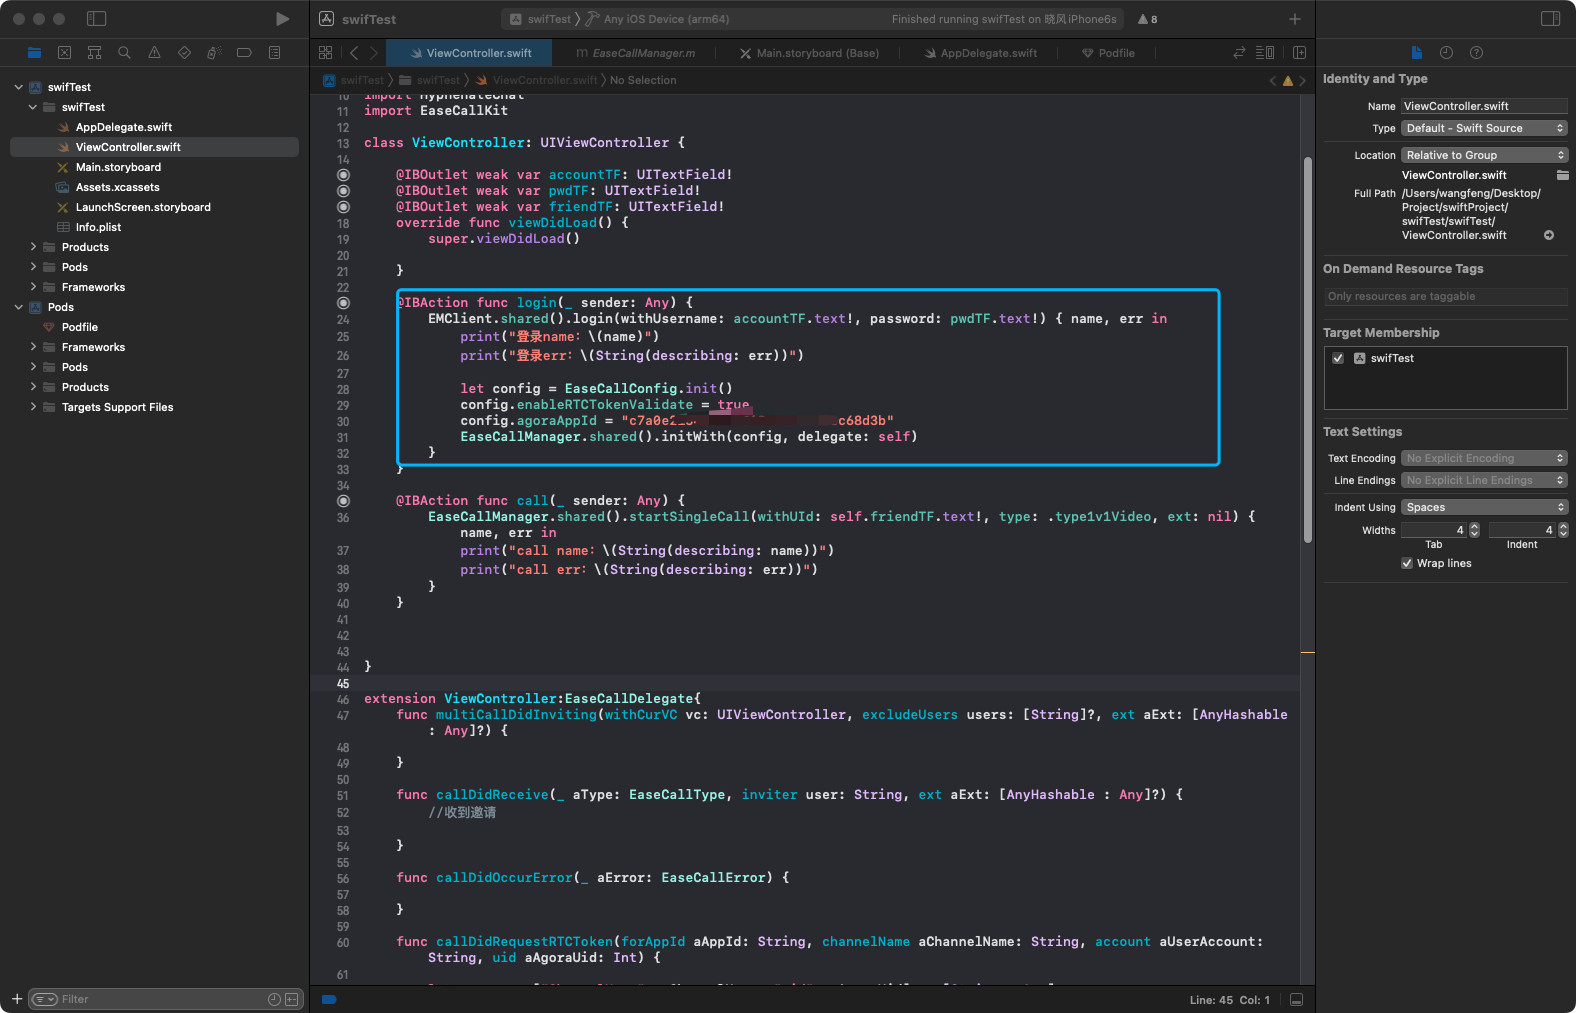1576x1013 pixels.
Task: Click pwdTF outlet connection circle
Action: tap(343, 190)
